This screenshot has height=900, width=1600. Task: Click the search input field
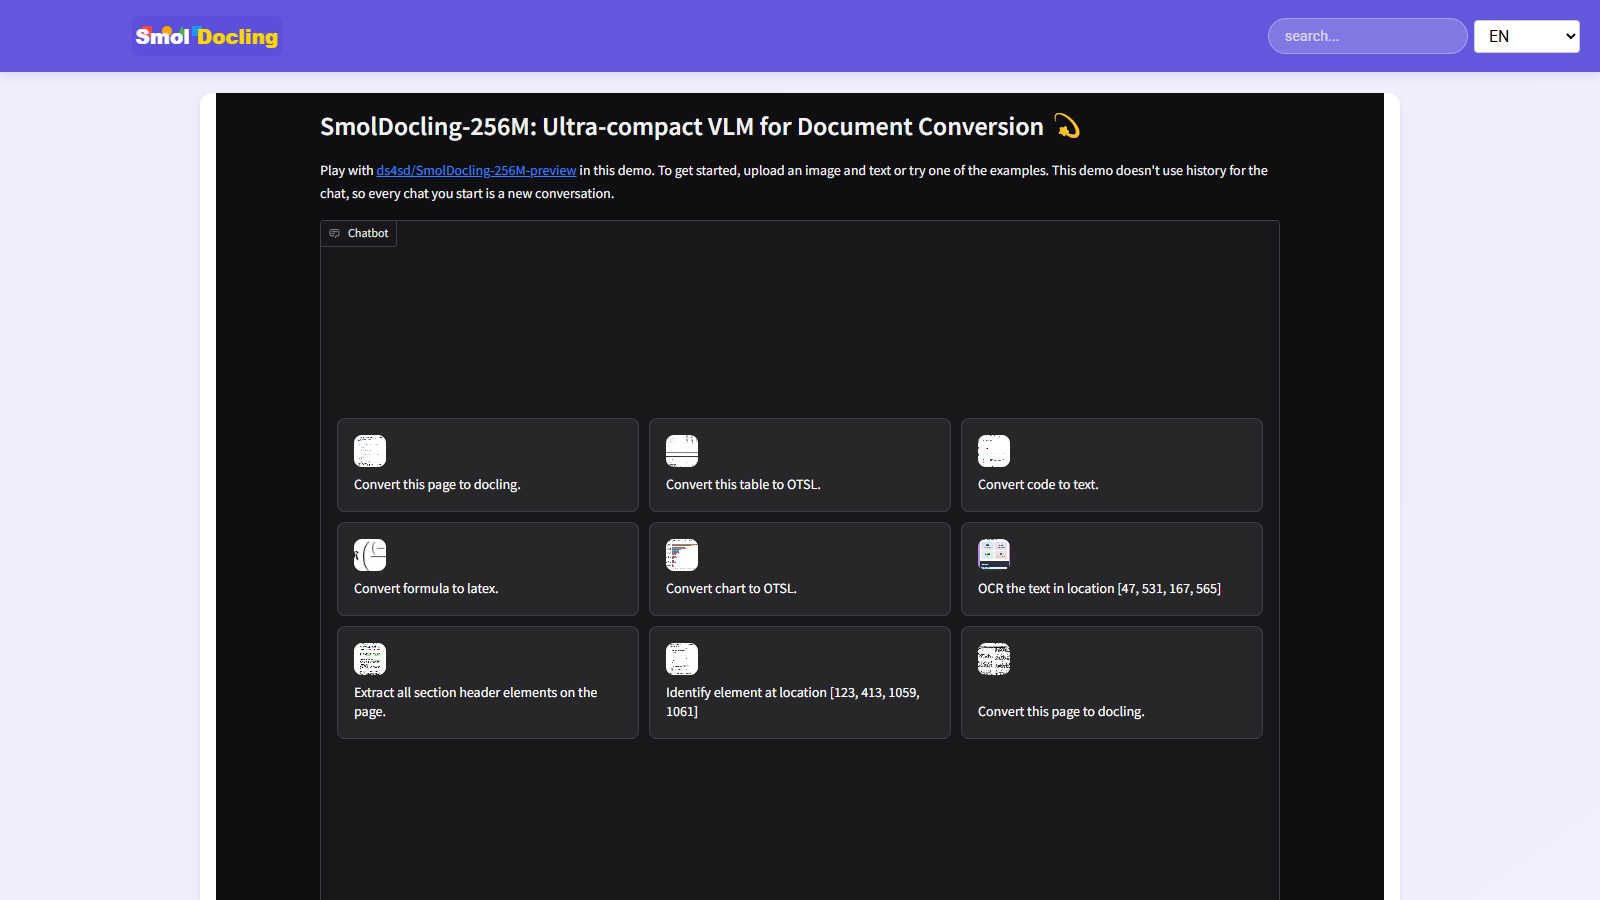[x=1367, y=36]
